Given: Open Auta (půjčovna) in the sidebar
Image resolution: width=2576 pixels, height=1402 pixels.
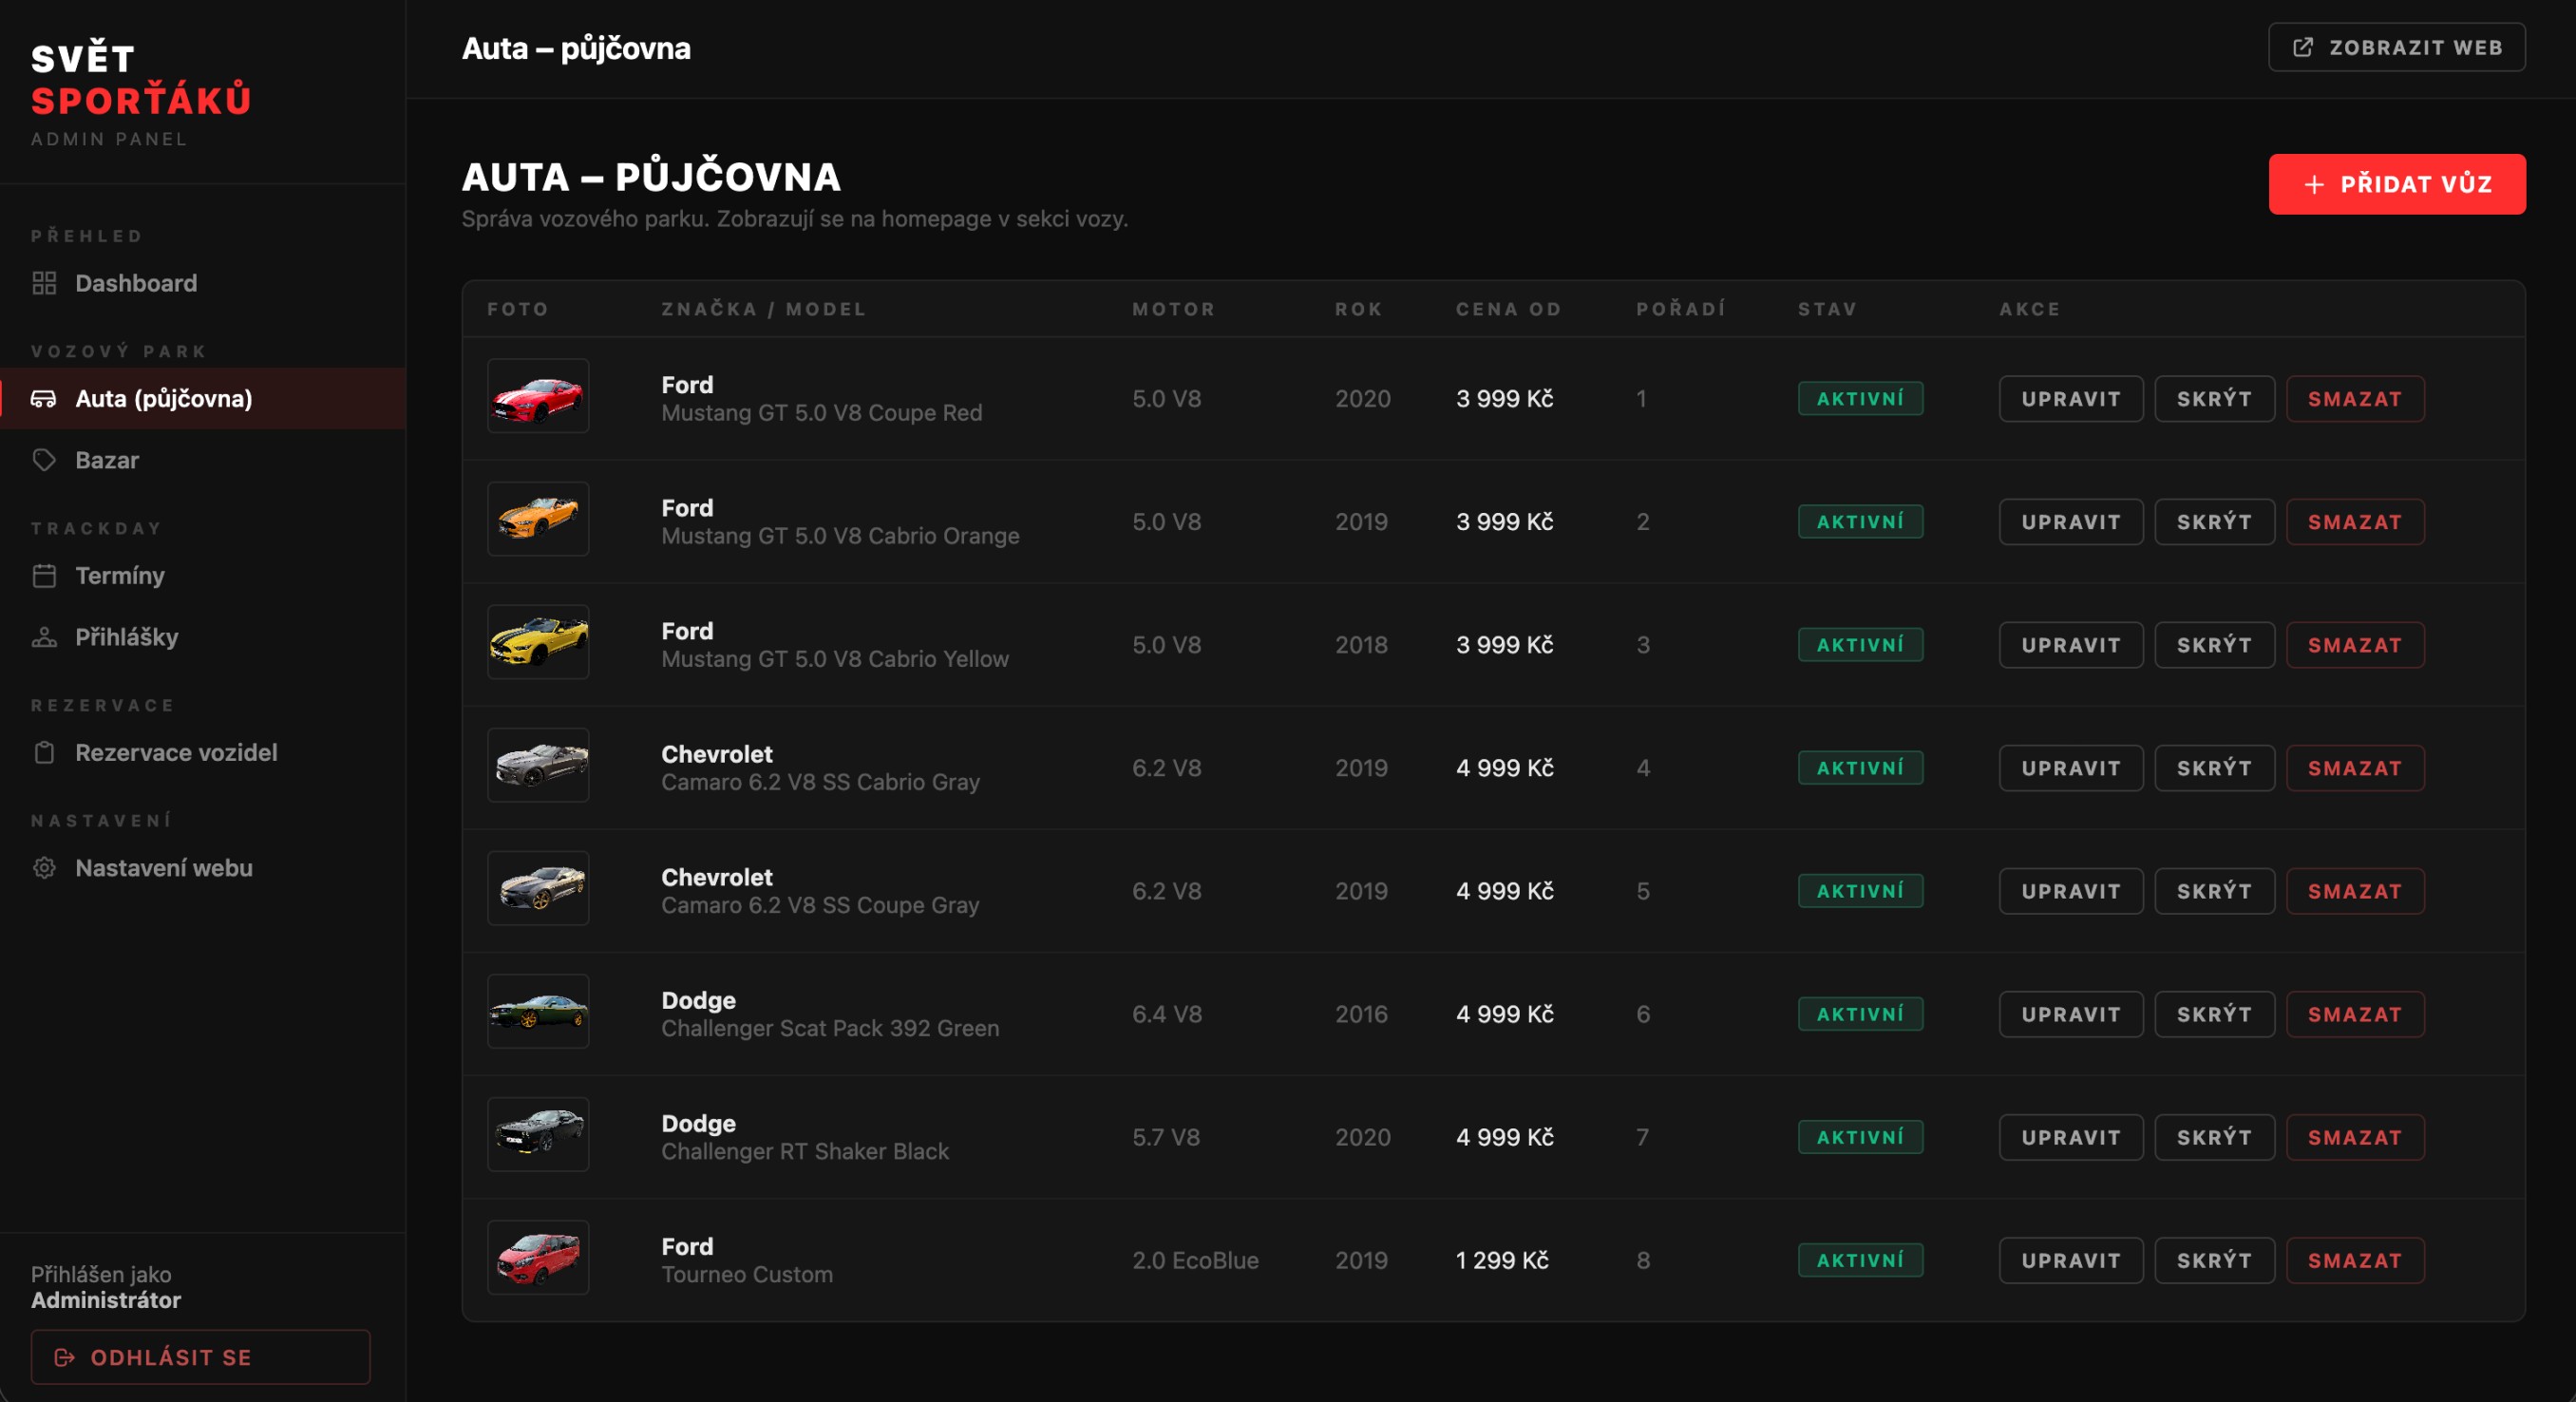Looking at the screenshot, I should click(x=203, y=399).
